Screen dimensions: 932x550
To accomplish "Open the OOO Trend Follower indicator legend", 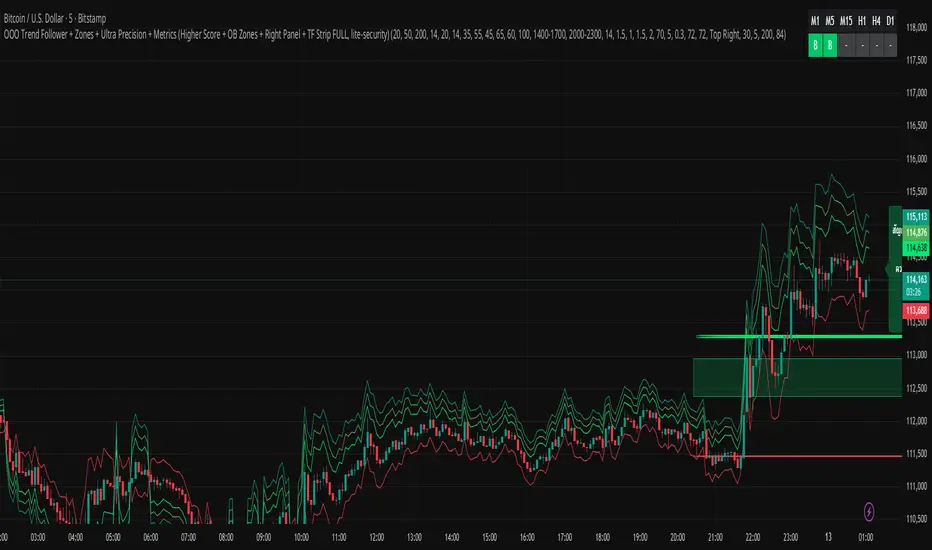I will tap(395, 34).
